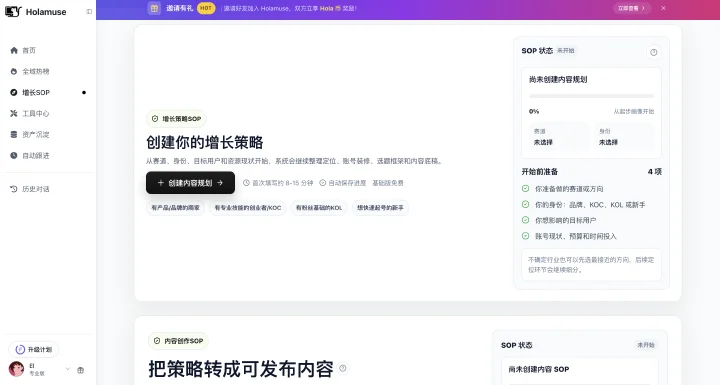Viewport: 720px width, 385px height.
Task: Click the home icon beside 首页
Action: [14, 51]
